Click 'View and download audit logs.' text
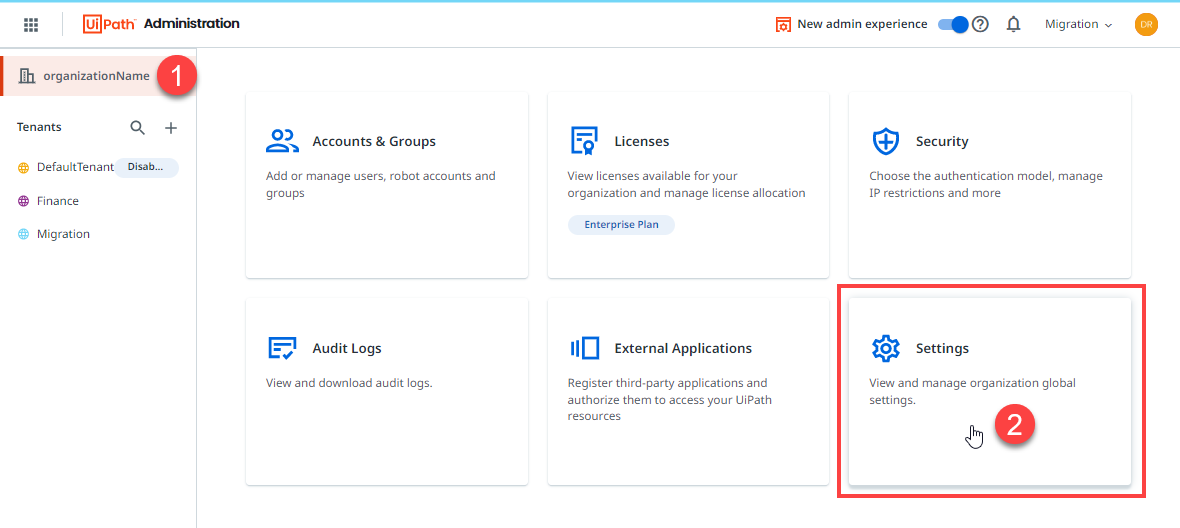1180x528 pixels. (x=349, y=383)
